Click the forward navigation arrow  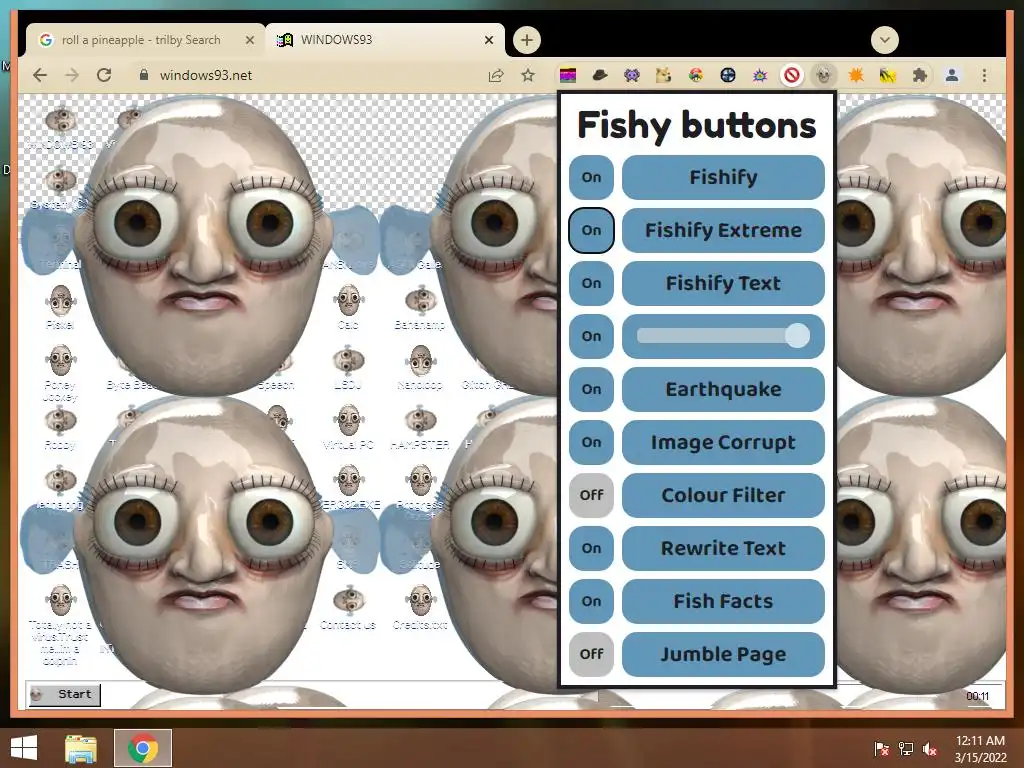[72, 75]
